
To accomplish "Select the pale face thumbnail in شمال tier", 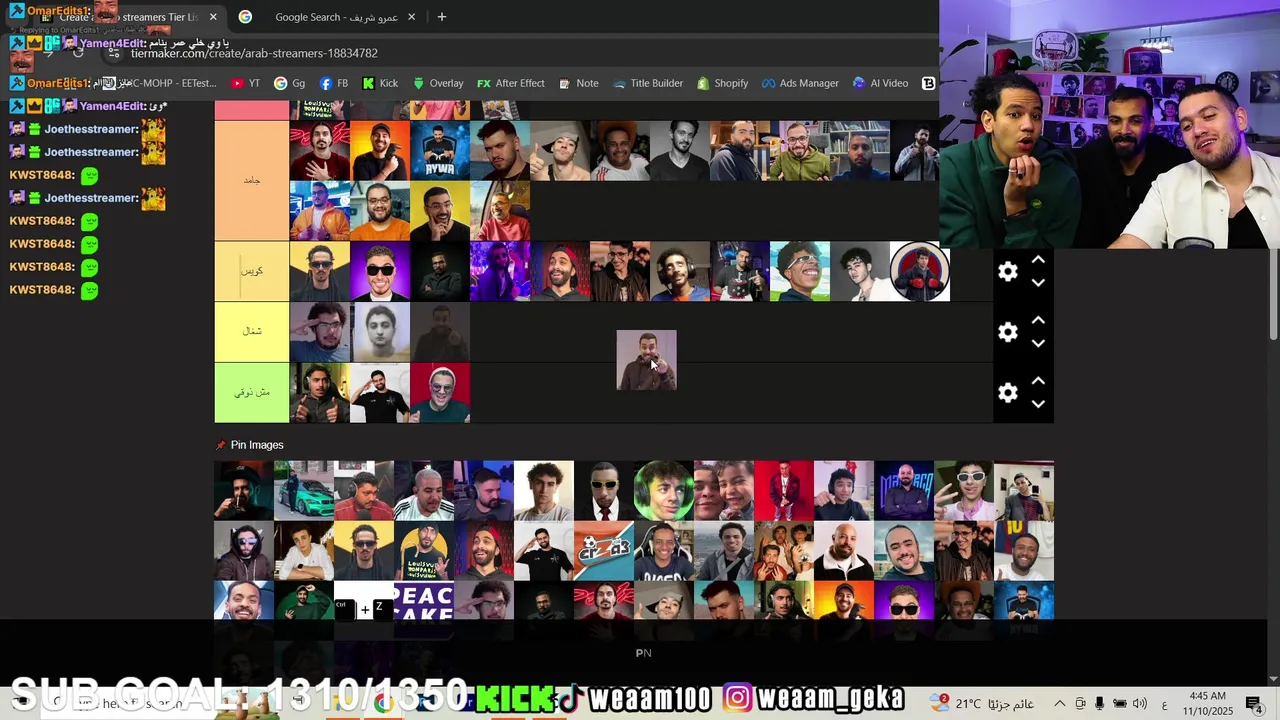I will pyautogui.click(x=380, y=332).
